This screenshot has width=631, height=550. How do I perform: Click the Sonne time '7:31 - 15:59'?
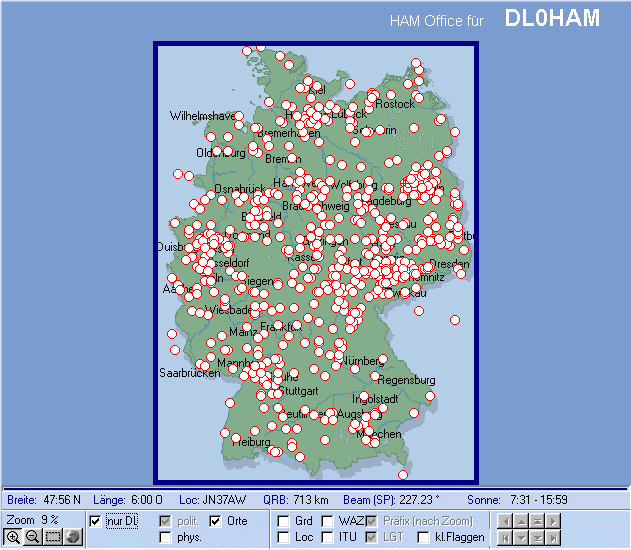(x=538, y=500)
